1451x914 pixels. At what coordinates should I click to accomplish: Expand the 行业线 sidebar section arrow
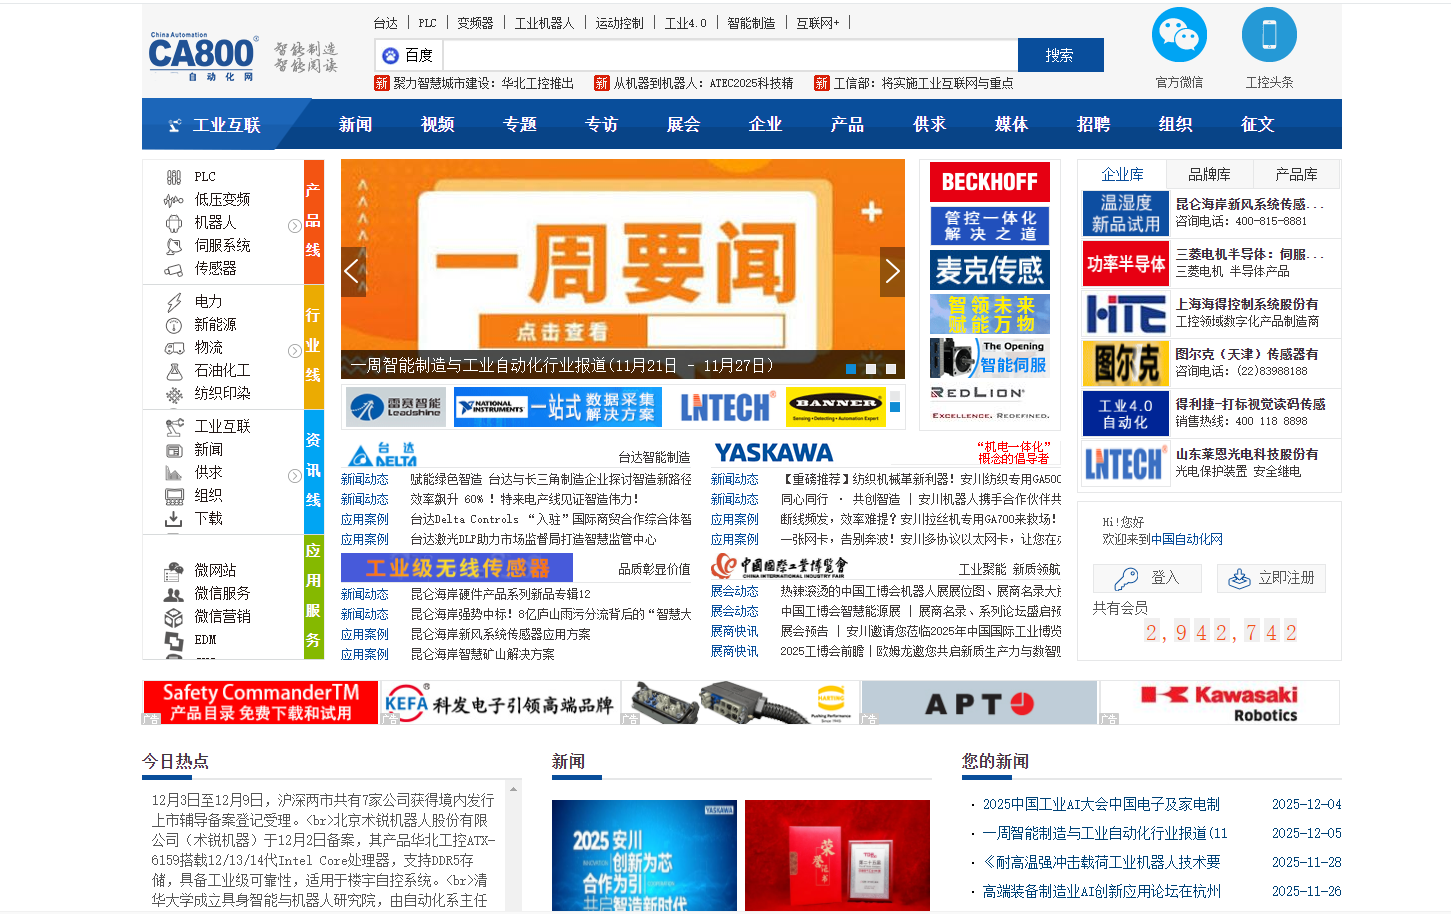tap(294, 351)
